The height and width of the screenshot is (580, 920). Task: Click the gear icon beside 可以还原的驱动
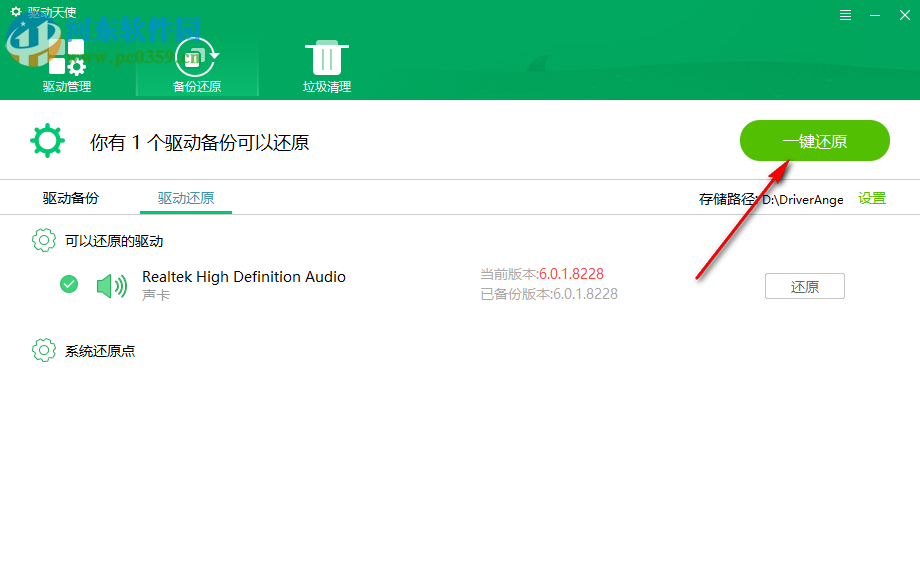(x=43, y=240)
